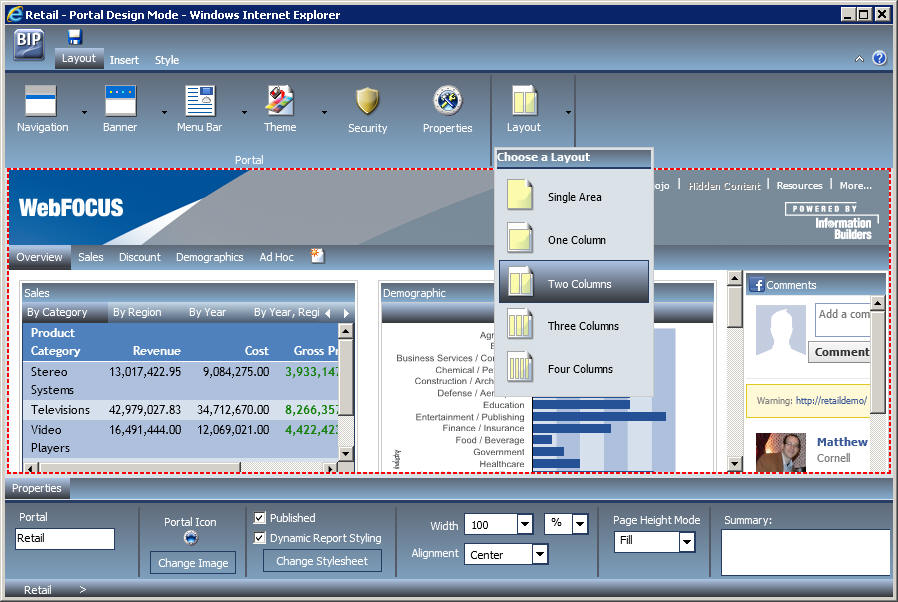This screenshot has height=602, width=898.
Task: Choose the Single Area layout icon
Action: point(519,194)
